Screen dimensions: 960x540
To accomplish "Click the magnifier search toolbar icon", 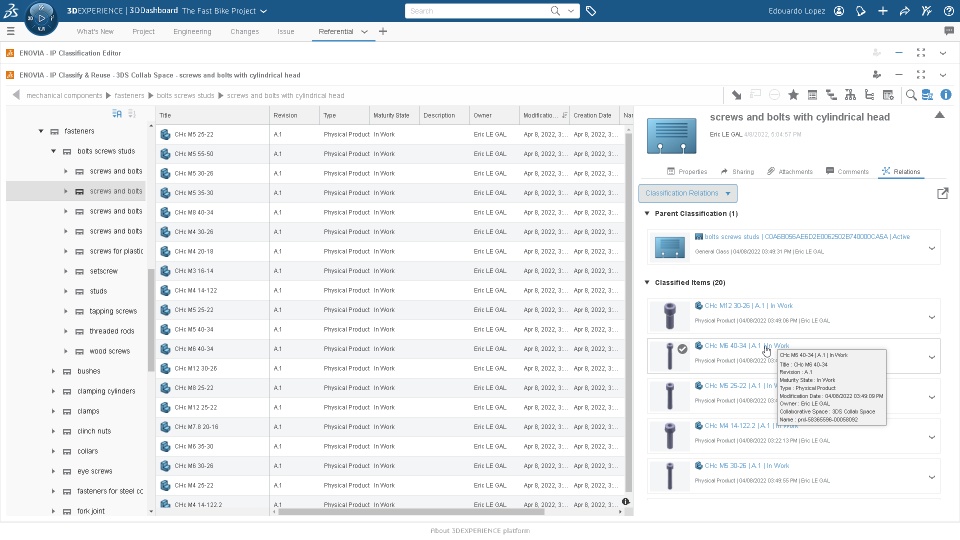I will 911,95.
